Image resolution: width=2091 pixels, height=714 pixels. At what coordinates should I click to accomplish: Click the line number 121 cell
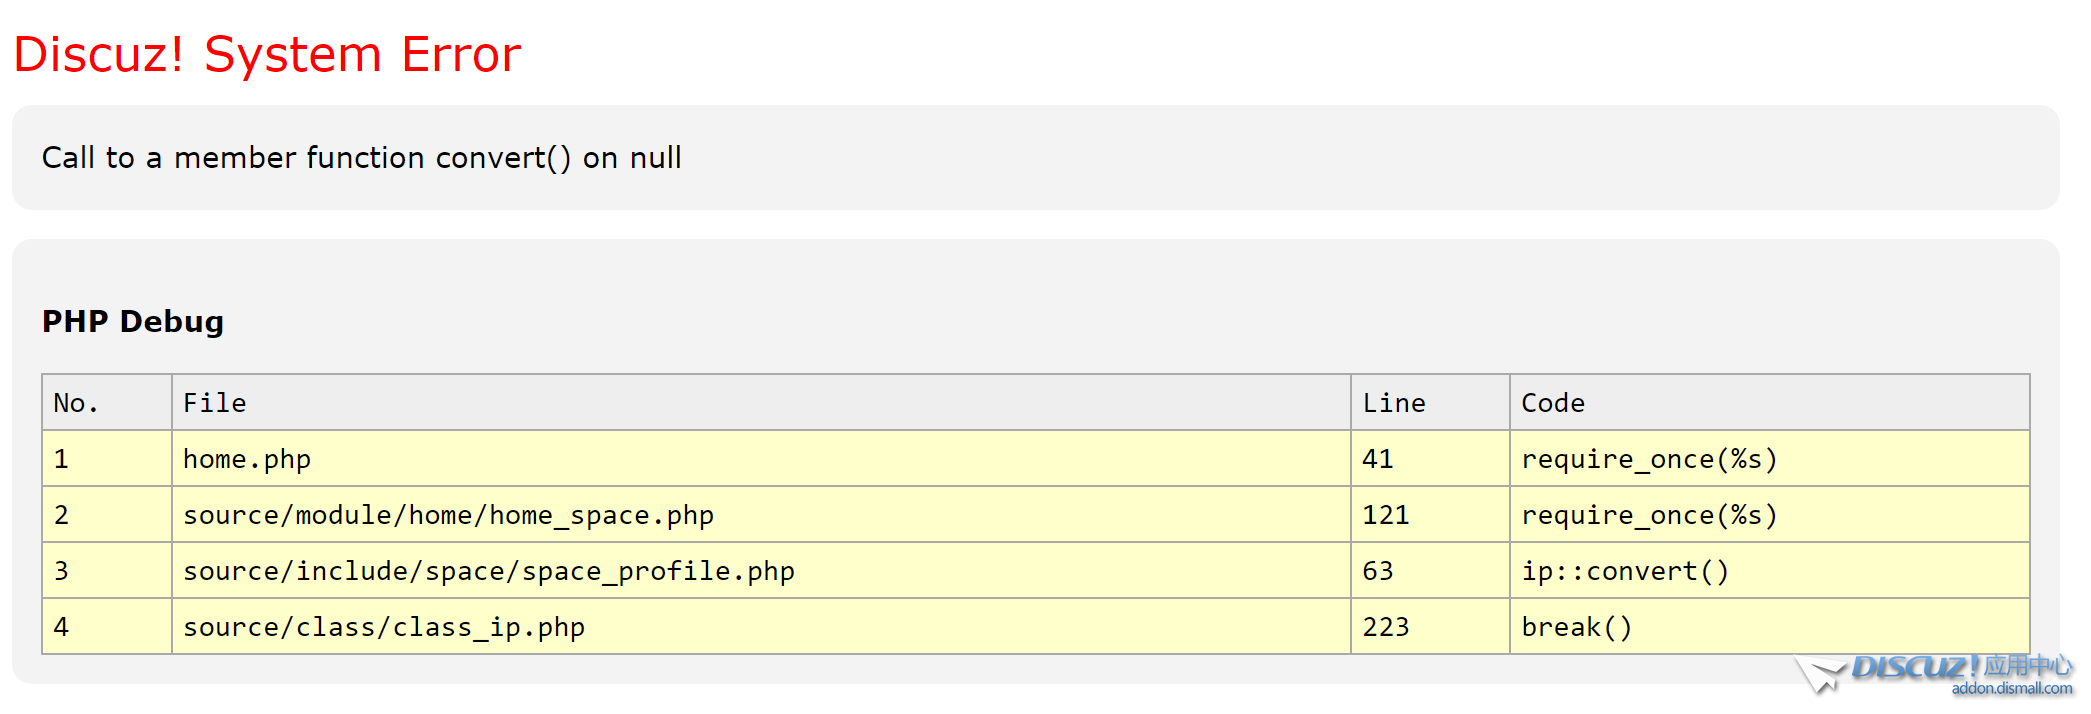point(1430,515)
